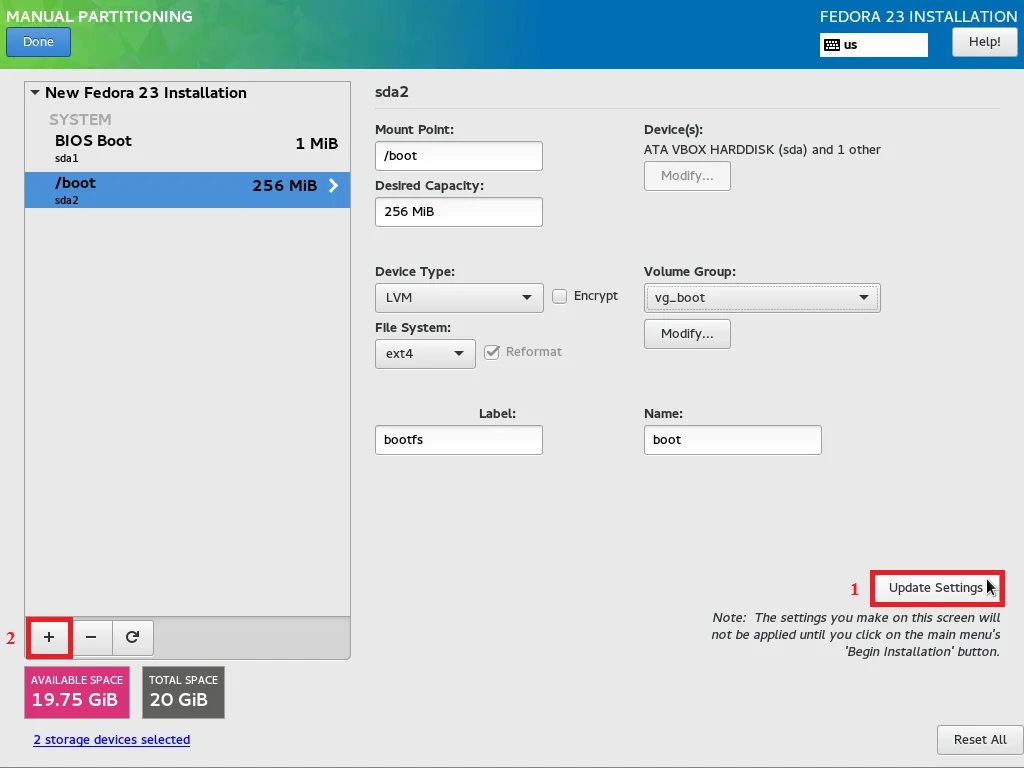
Task: Click the Done button
Action: click(39, 42)
